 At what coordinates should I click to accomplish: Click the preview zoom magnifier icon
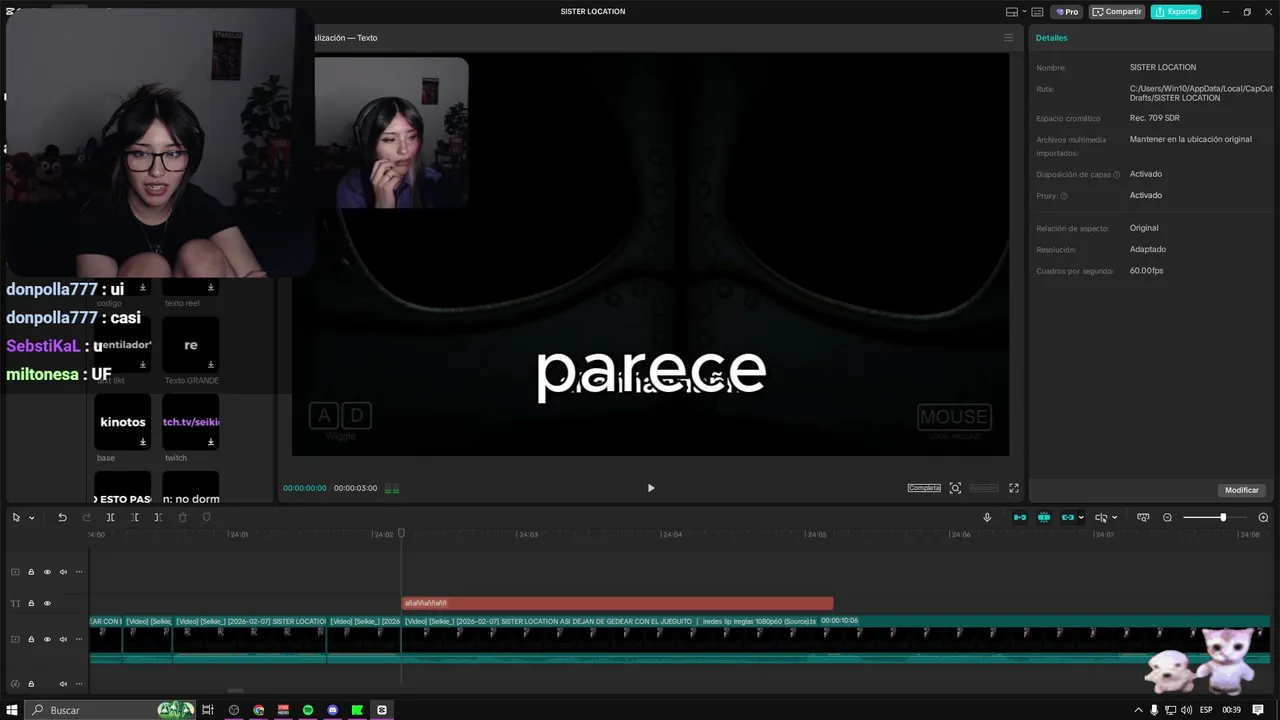coord(955,488)
